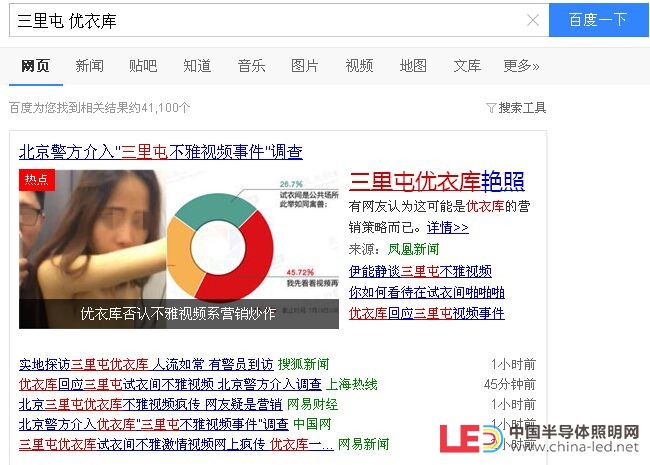Focus the search input containing 三里屯 优衣库
The image size is (650, 465).
[x=268, y=20]
